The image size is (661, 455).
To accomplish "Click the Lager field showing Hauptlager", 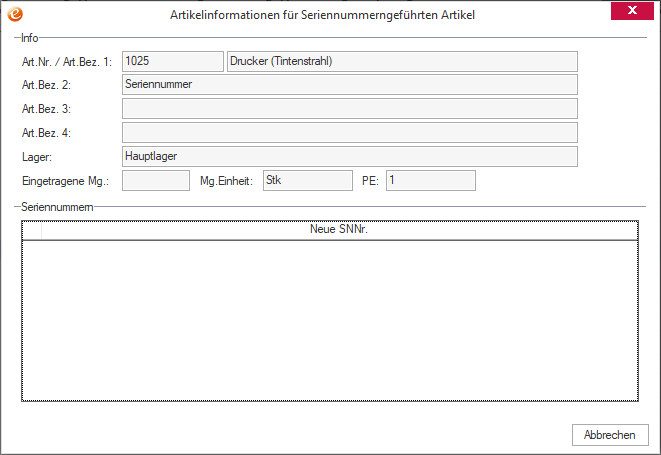I will [350, 156].
